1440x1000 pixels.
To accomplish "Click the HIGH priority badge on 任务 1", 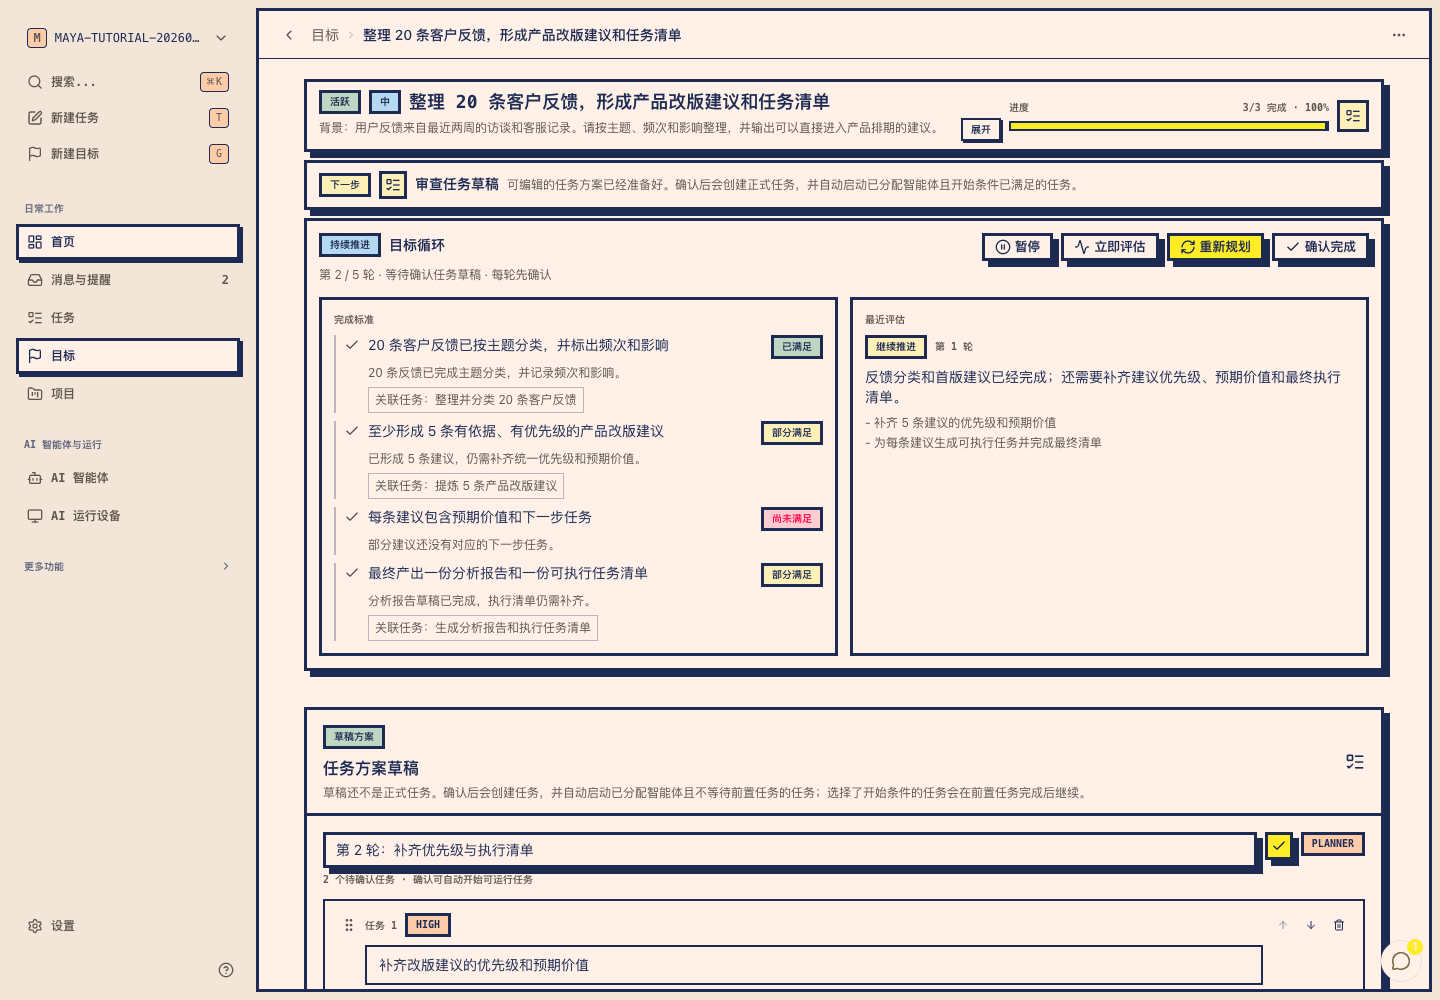I will coord(428,925).
